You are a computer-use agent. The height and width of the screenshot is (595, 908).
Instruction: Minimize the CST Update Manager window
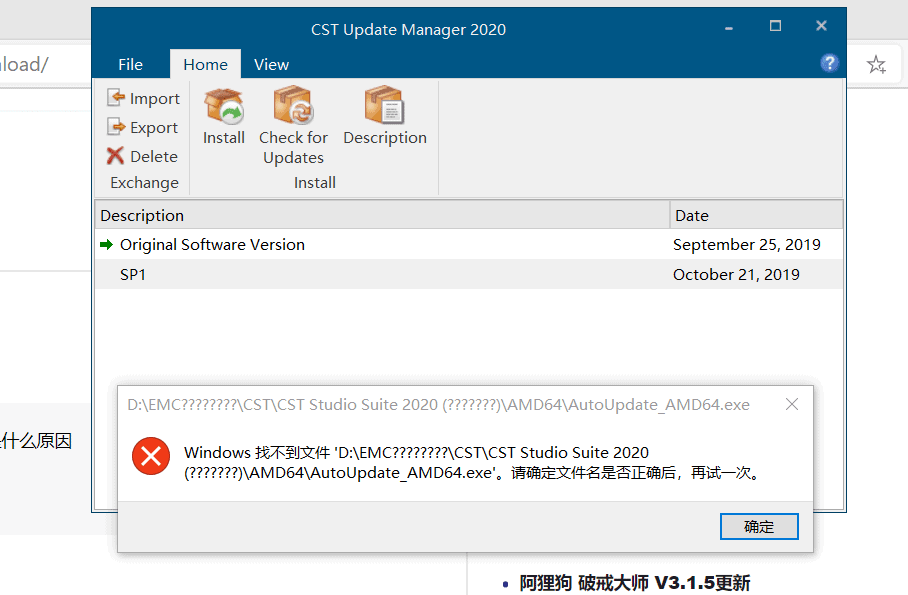tap(728, 27)
